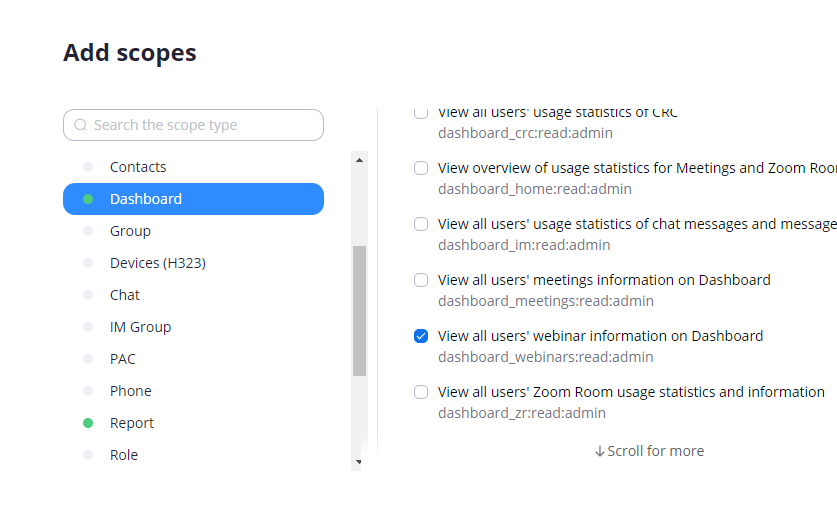The height and width of the screenshot is (508, 837).
Task: Click the scope list scrollbar down arrow
Action: 359,462
